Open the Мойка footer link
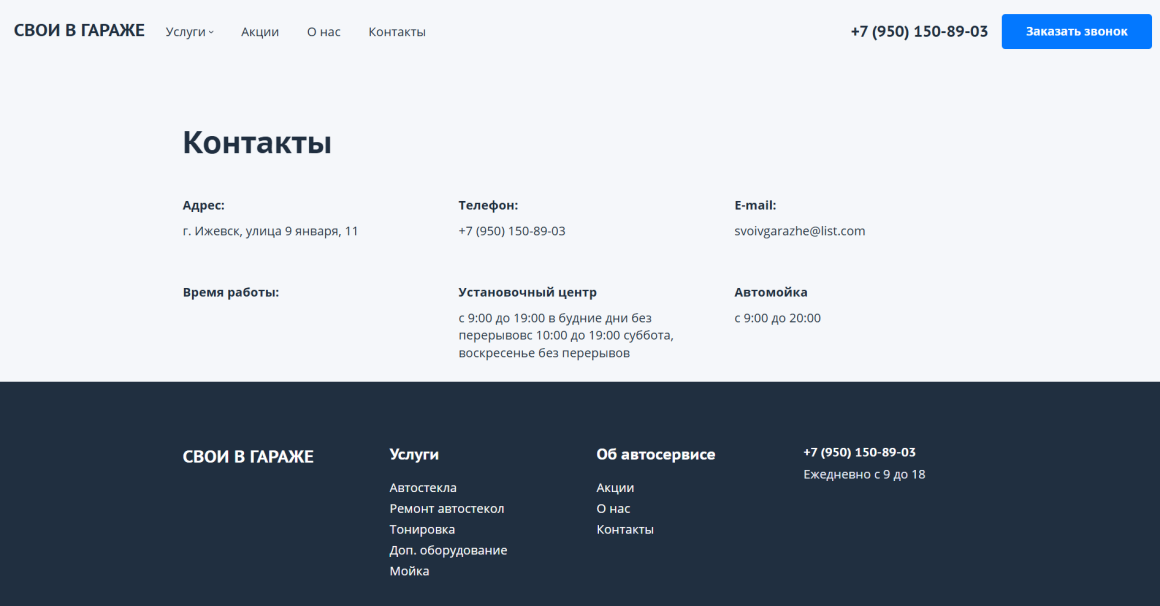 409,572
